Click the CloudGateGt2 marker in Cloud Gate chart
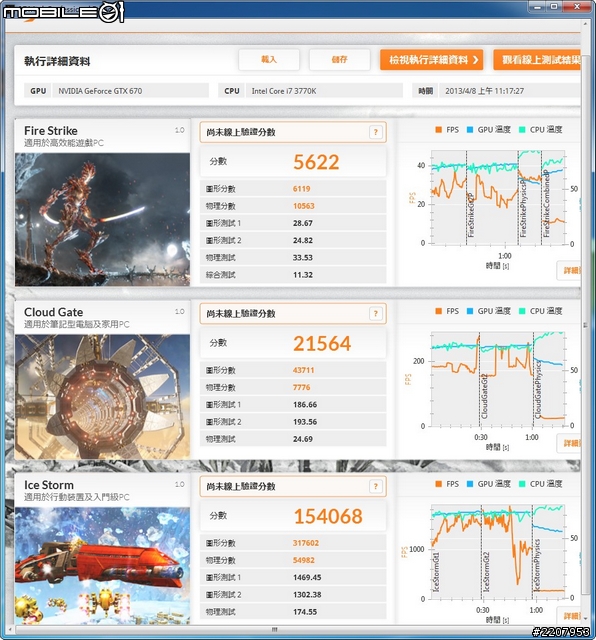The width and height of the screenshot is (596, 640). [484, 396]
